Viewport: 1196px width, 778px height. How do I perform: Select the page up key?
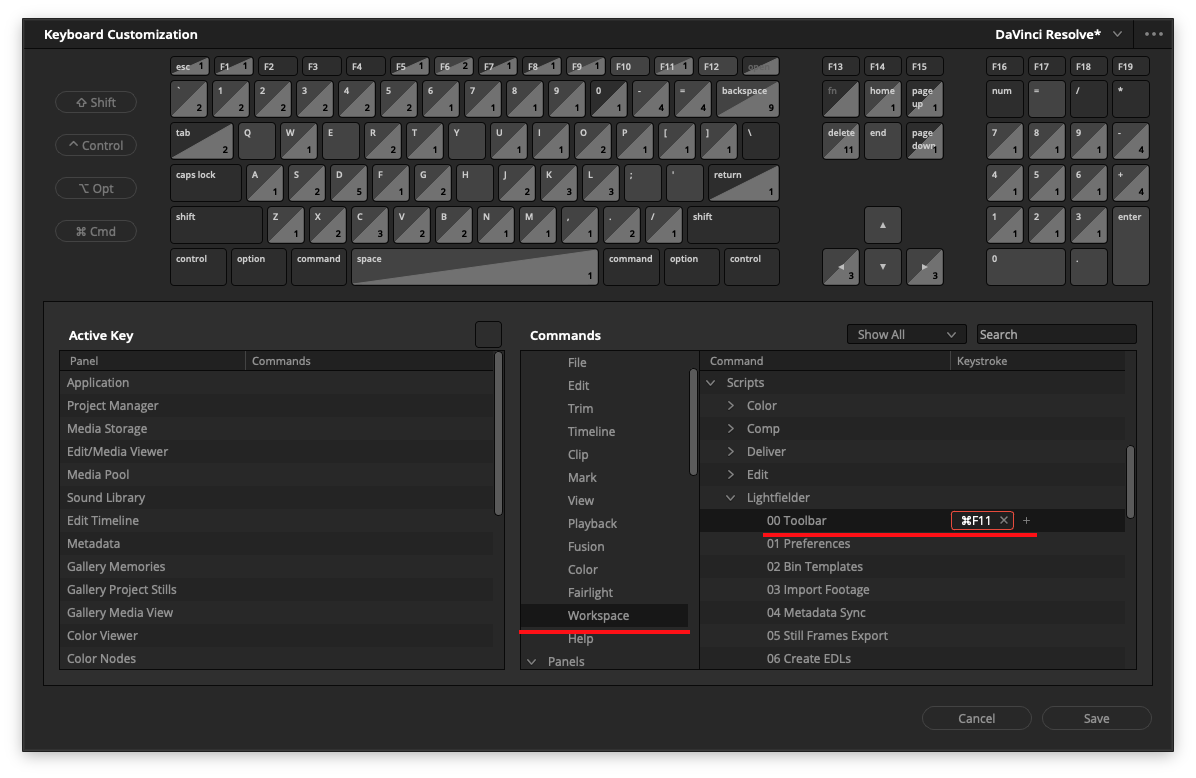pos(924,99)
